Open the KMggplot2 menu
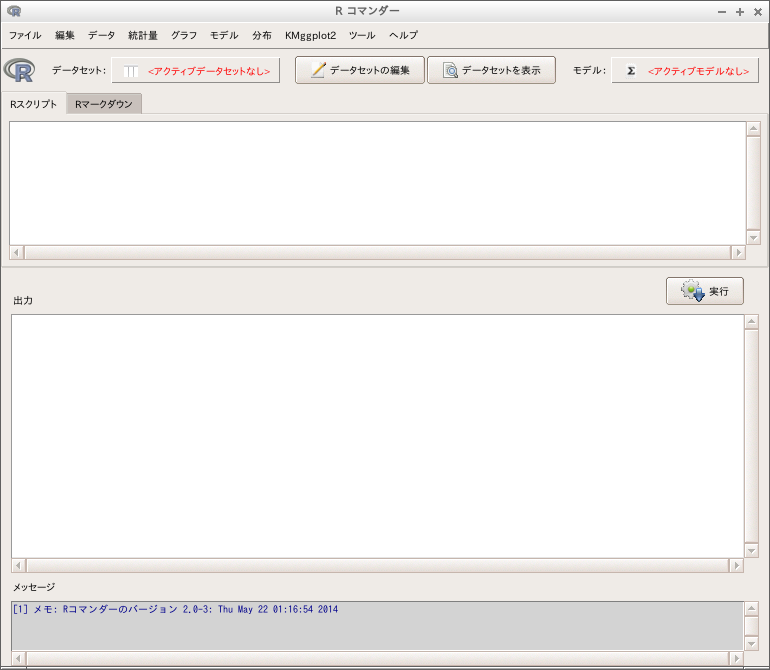The height and width of the screenshot is (670, 770). pyautogui.click(x=310, y=35)
